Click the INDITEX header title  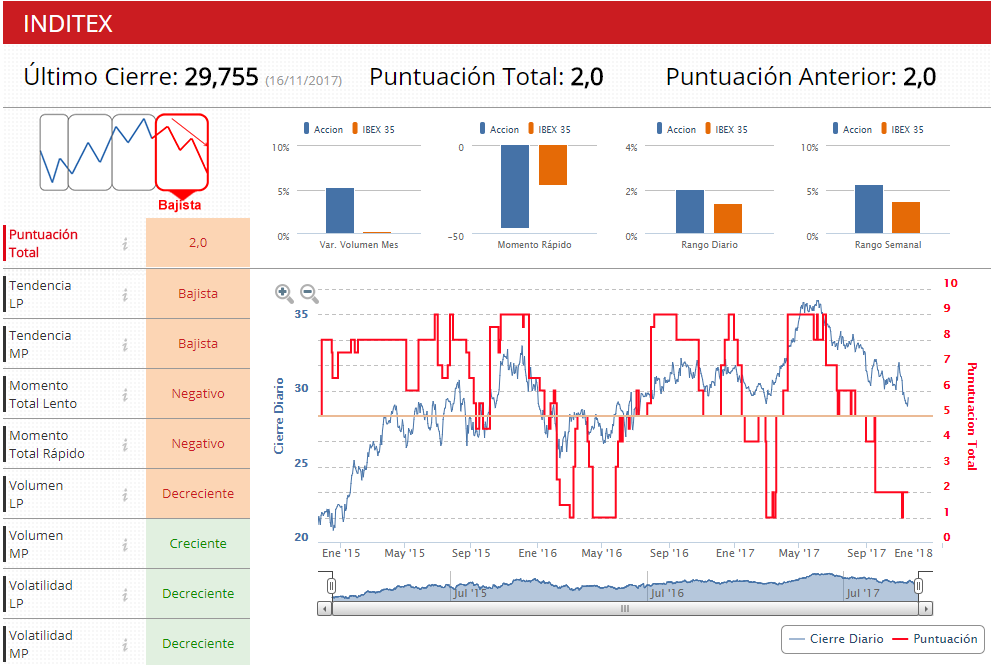pyautogui.click(x=68, y=24)
